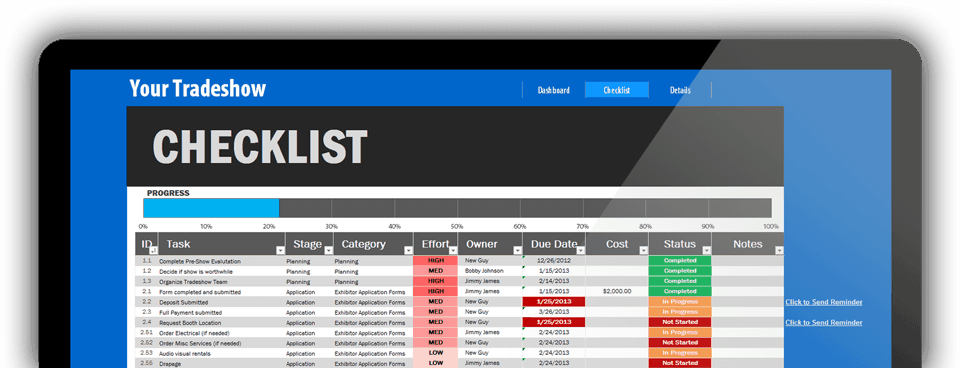Open the Task column filter dropdown
Screen dimensions: 960x368
[x=280, y=250]
